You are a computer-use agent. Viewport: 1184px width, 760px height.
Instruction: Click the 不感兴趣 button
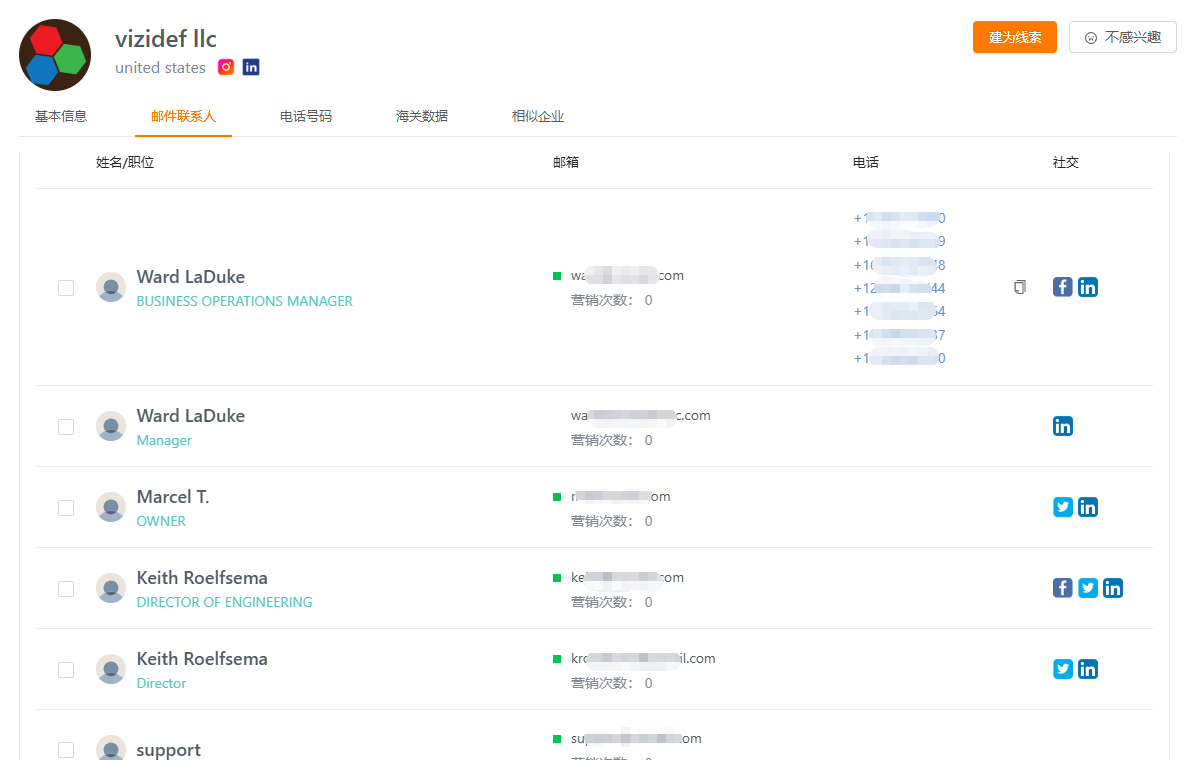[x=1122, y=37]
